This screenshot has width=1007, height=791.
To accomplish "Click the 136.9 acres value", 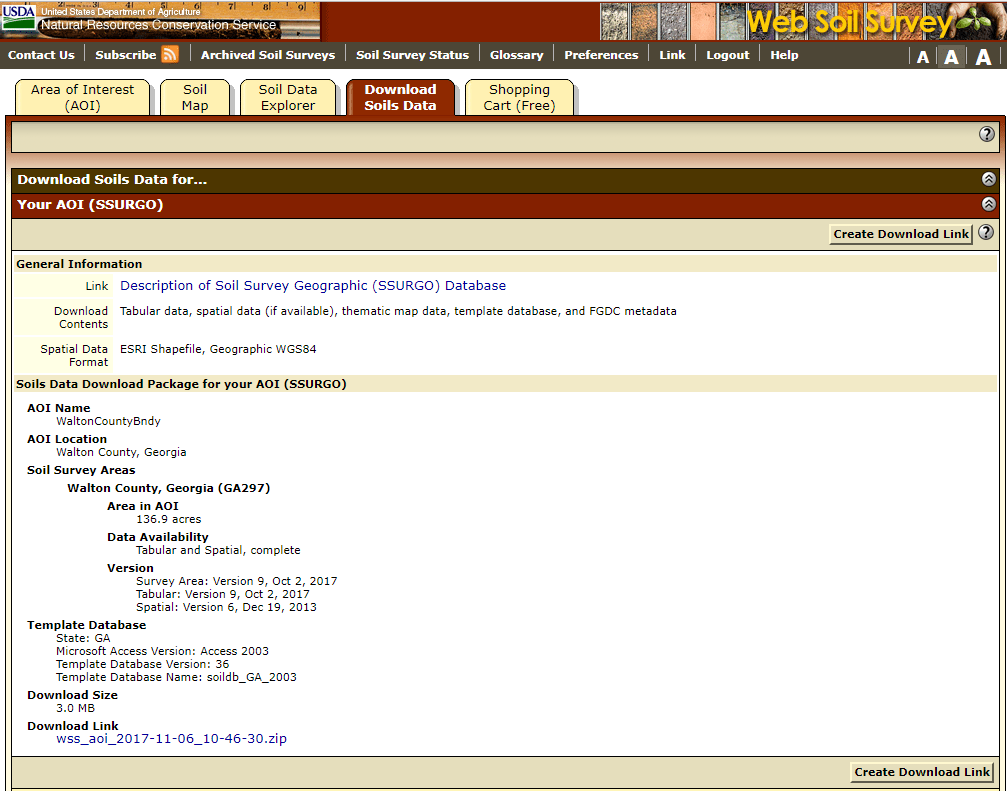I will click(x=168, y=519).
